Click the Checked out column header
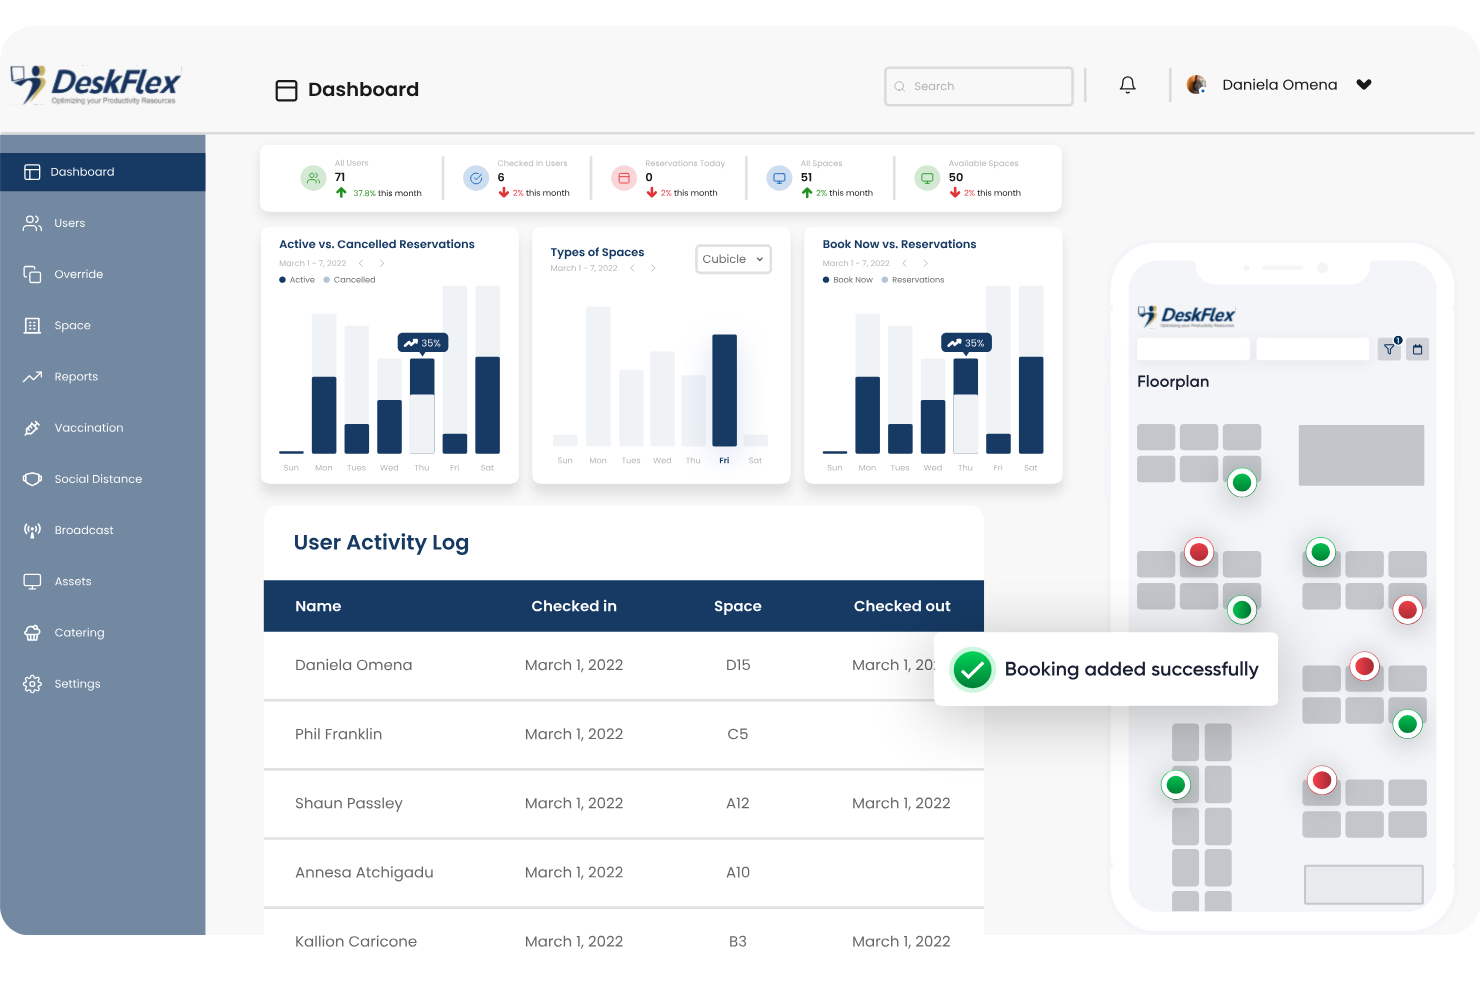The image size is (1480, 987). [902, 606]
